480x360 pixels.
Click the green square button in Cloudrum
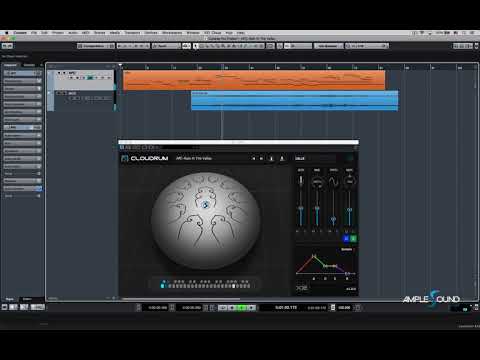[353, 238]
